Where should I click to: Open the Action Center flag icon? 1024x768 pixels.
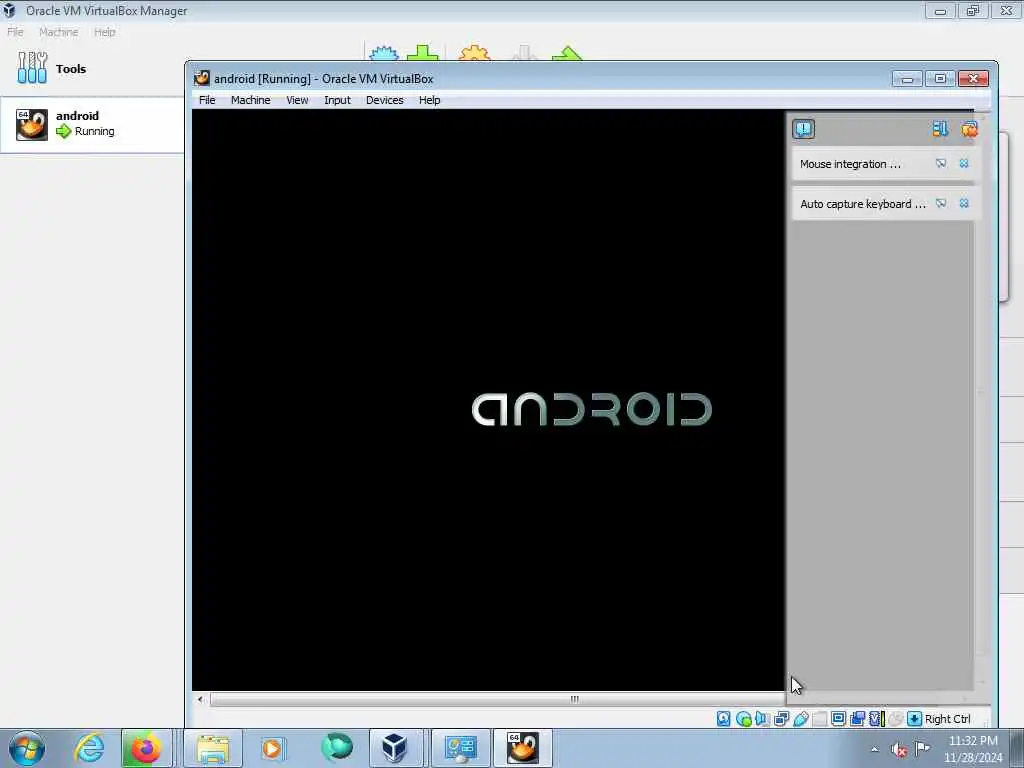click(x=921, y=748)
